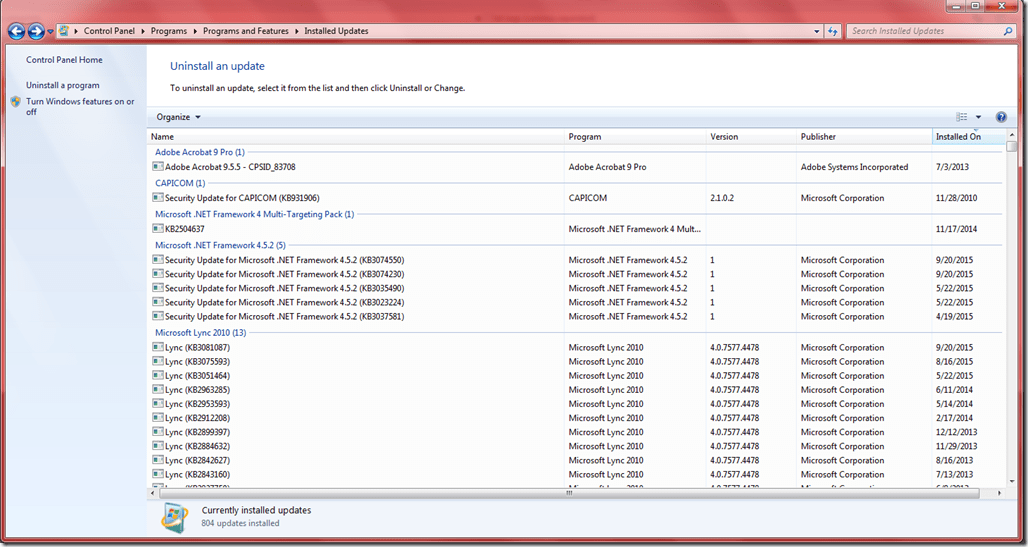Click the Uninstall a program link
The height and width of the screenshot is (547, 1028).
click(62, 86)
